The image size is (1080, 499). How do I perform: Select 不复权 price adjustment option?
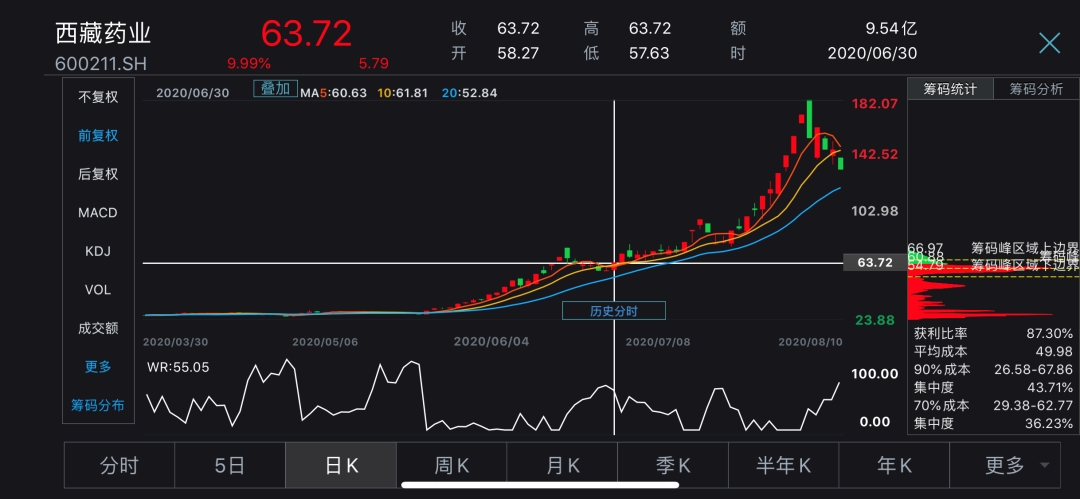(x=98, y=97)
